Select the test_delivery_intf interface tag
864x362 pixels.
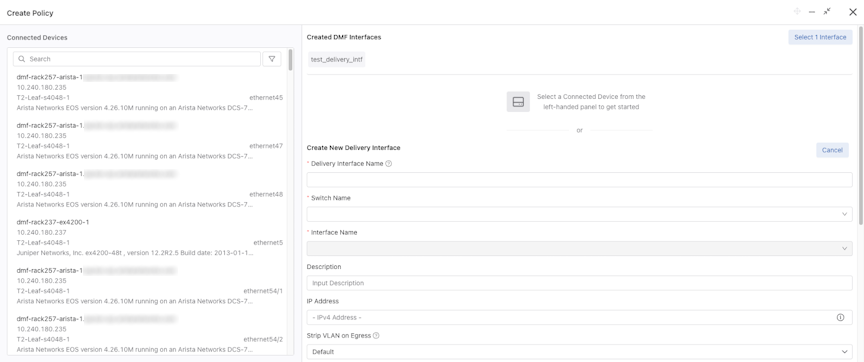(336, 60)
